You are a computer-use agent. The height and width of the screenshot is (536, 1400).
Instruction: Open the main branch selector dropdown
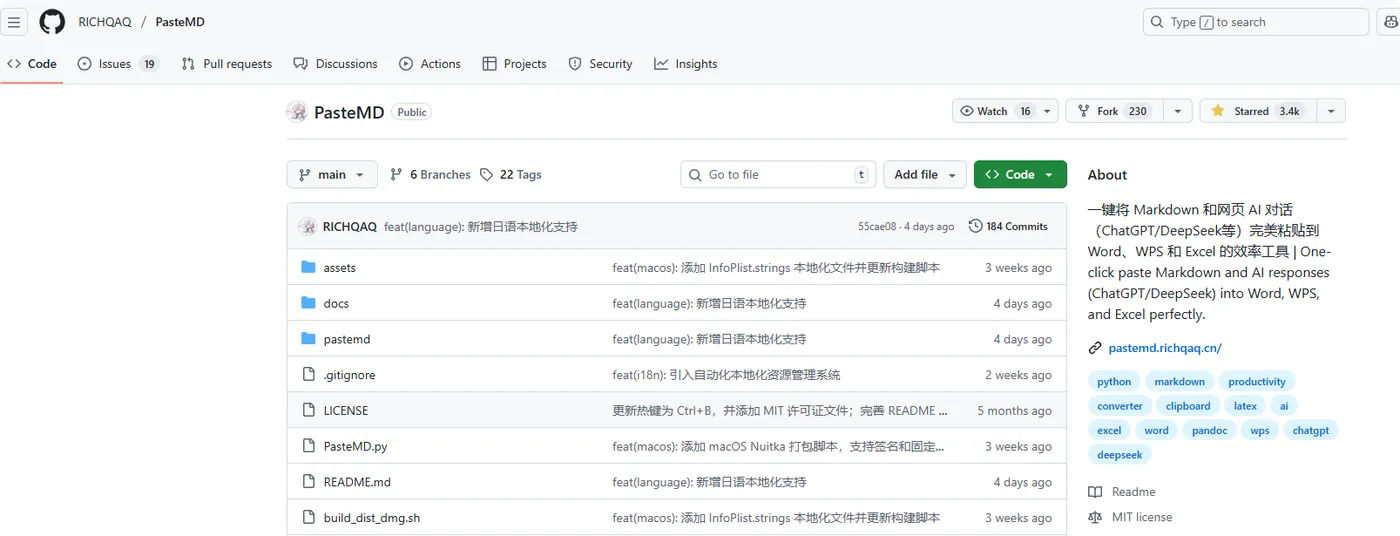(332, 174)
